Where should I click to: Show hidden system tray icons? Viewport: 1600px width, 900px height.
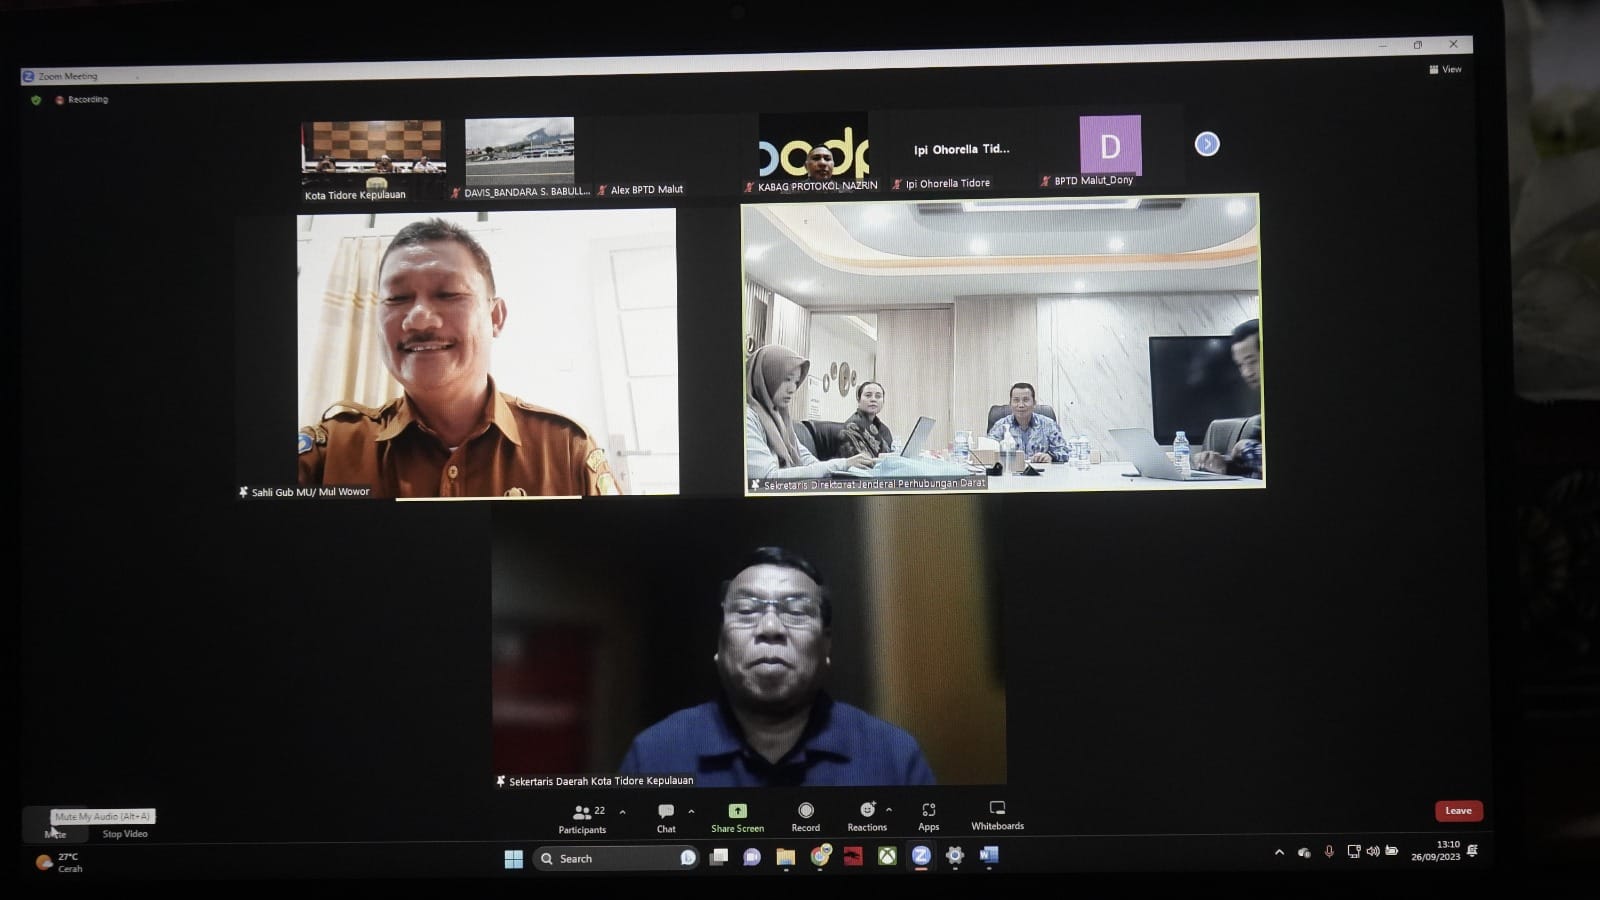(1279, 852)
